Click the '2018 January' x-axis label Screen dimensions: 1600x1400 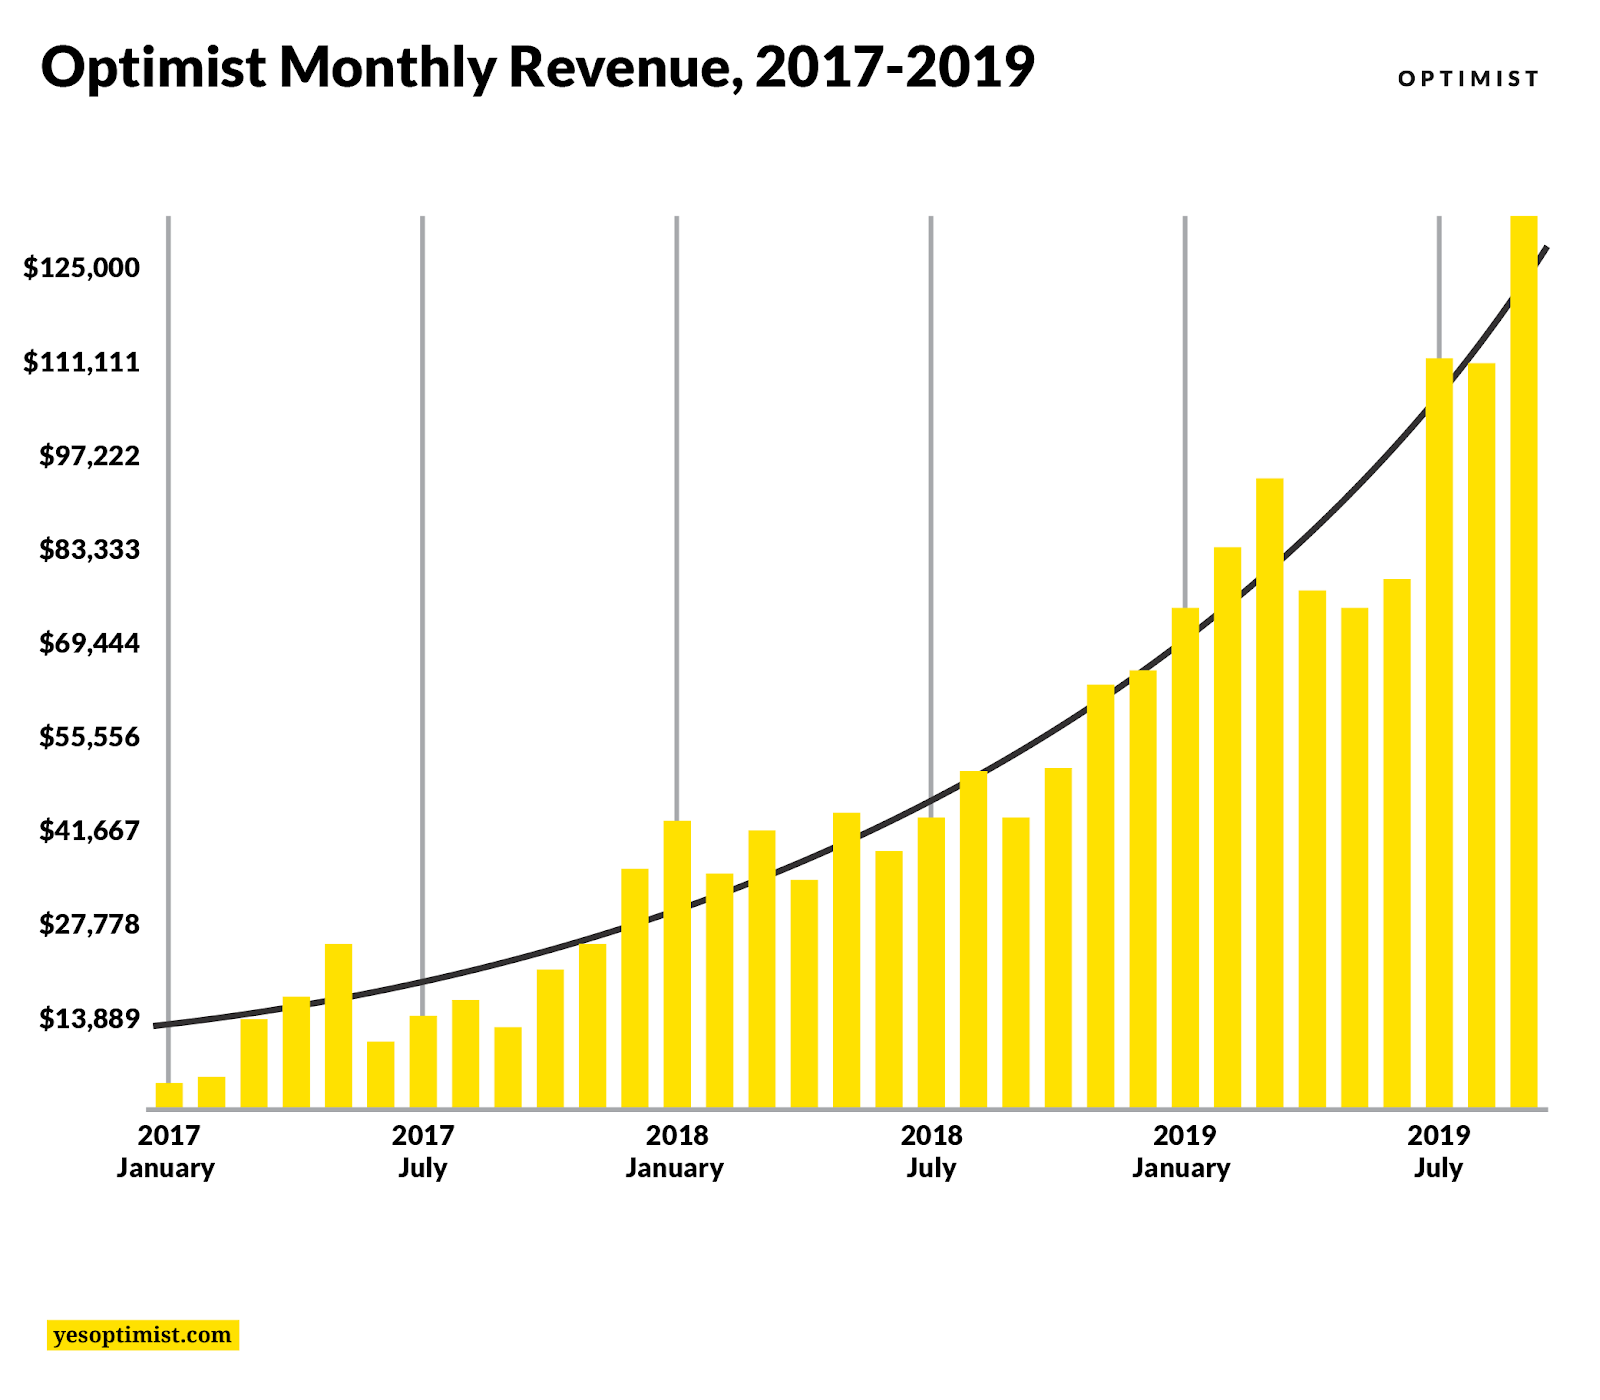tap(675, 1151)
